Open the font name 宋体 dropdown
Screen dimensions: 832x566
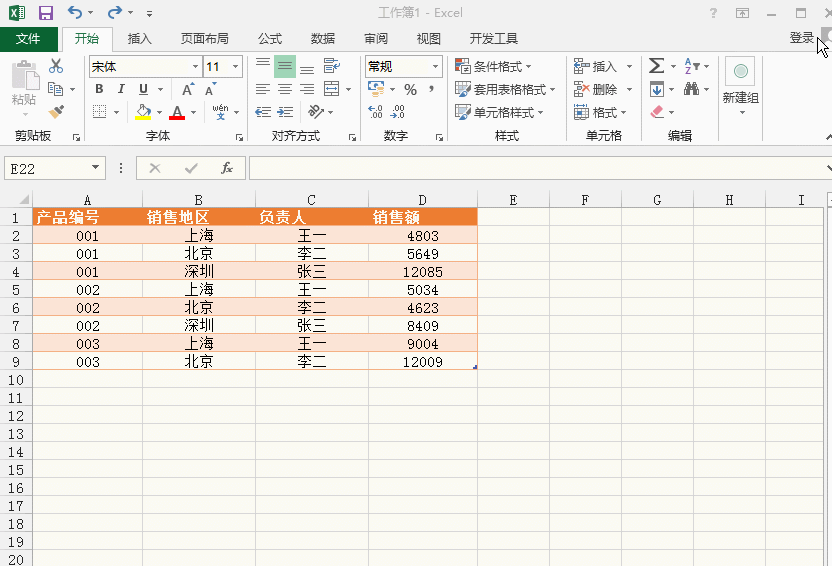[195, 66]
